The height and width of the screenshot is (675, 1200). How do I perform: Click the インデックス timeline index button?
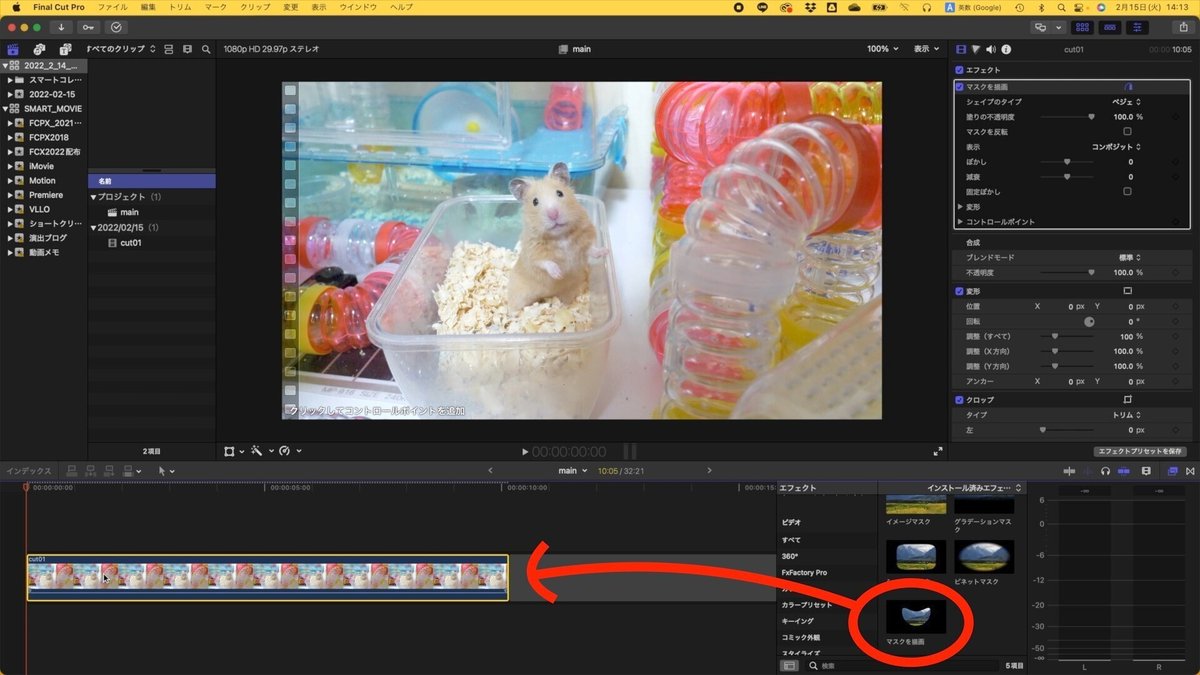click(28, 470)
